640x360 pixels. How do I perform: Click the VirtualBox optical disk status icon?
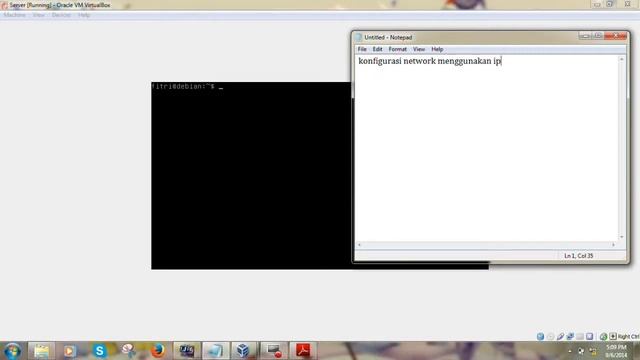551,336
